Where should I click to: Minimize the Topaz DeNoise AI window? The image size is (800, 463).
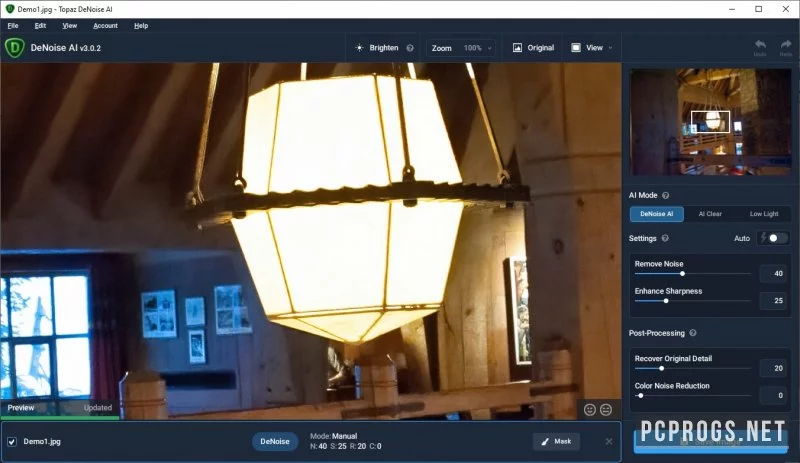tap(732, 9)
